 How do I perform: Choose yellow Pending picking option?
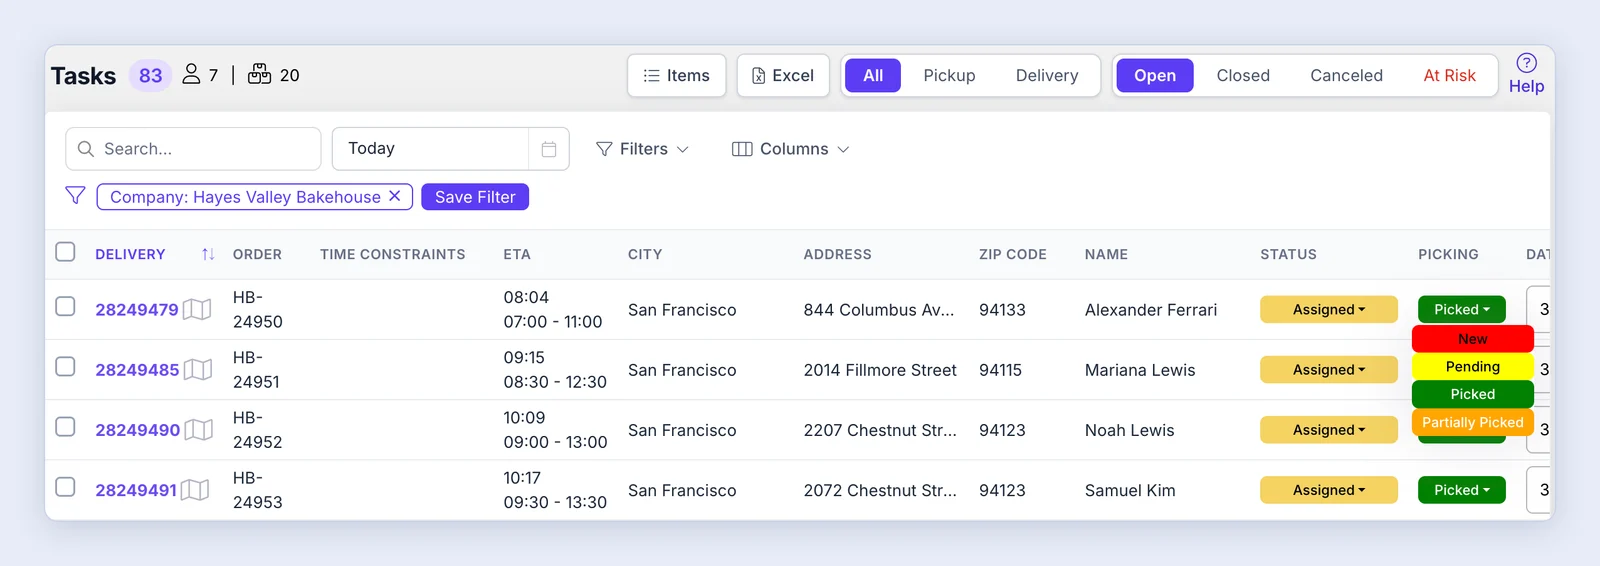[1472, 367]
